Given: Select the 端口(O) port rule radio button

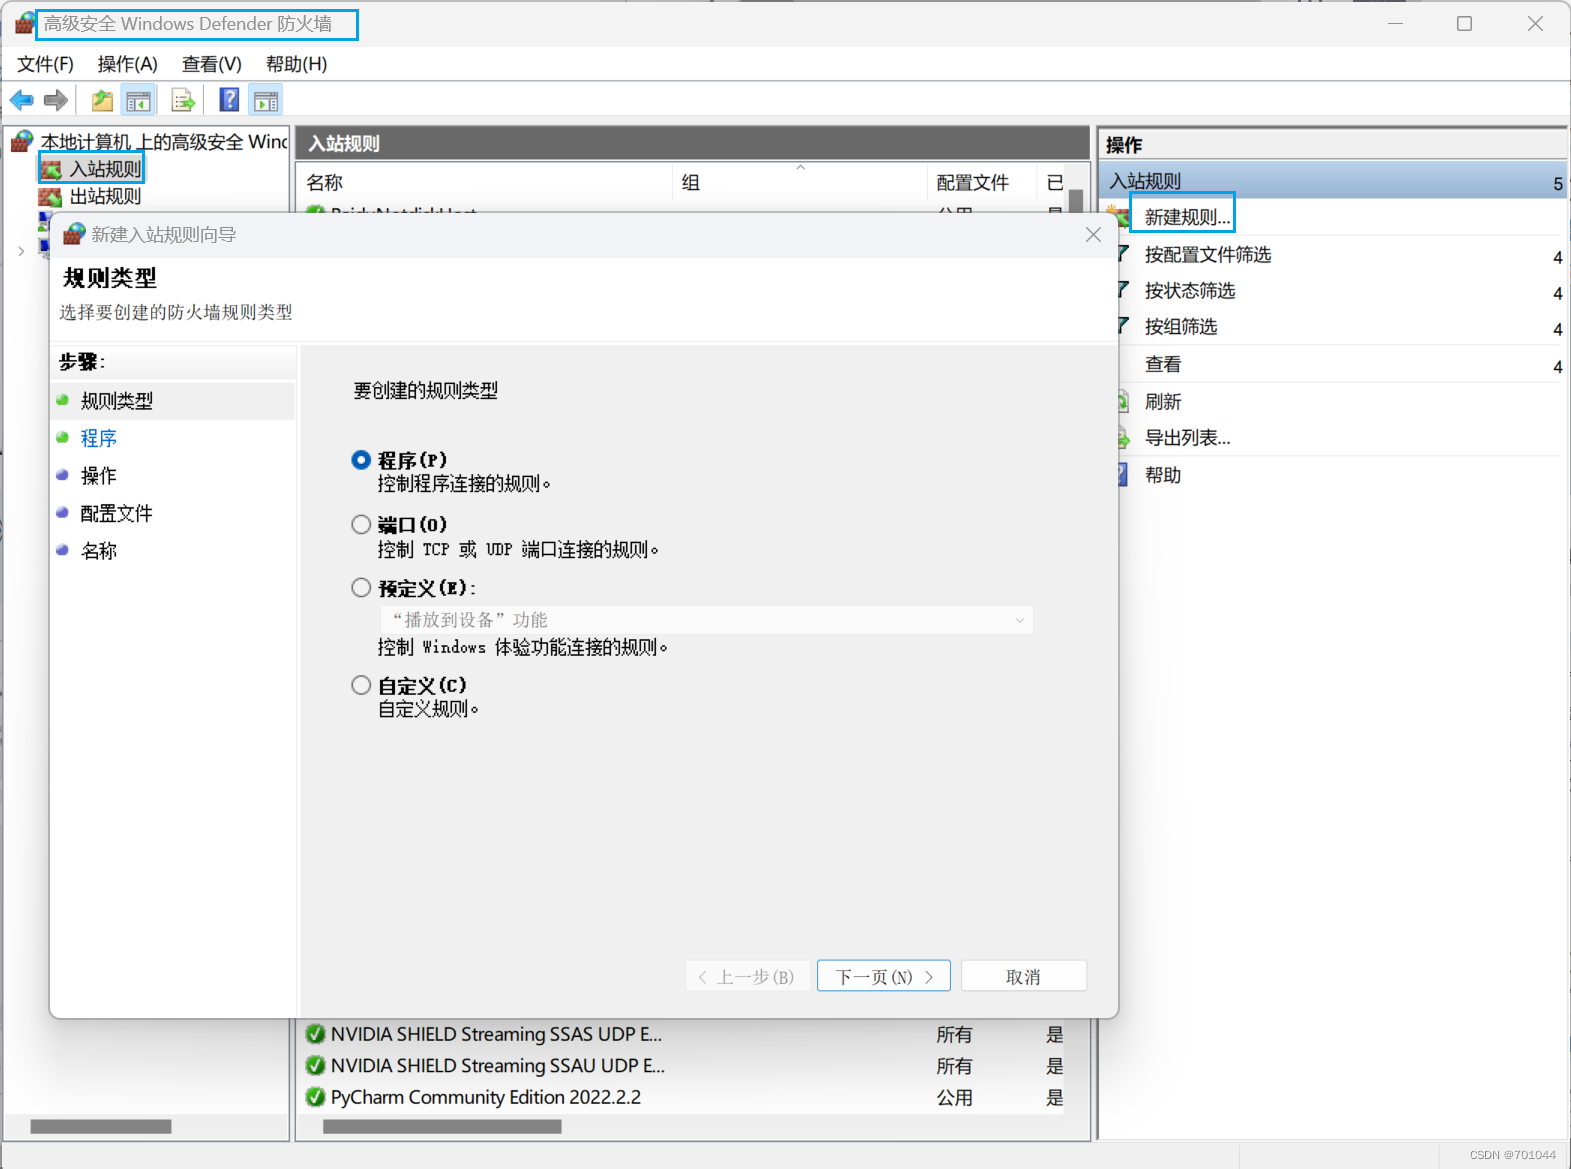Looking at the screenshot, I should pos(361,524).
